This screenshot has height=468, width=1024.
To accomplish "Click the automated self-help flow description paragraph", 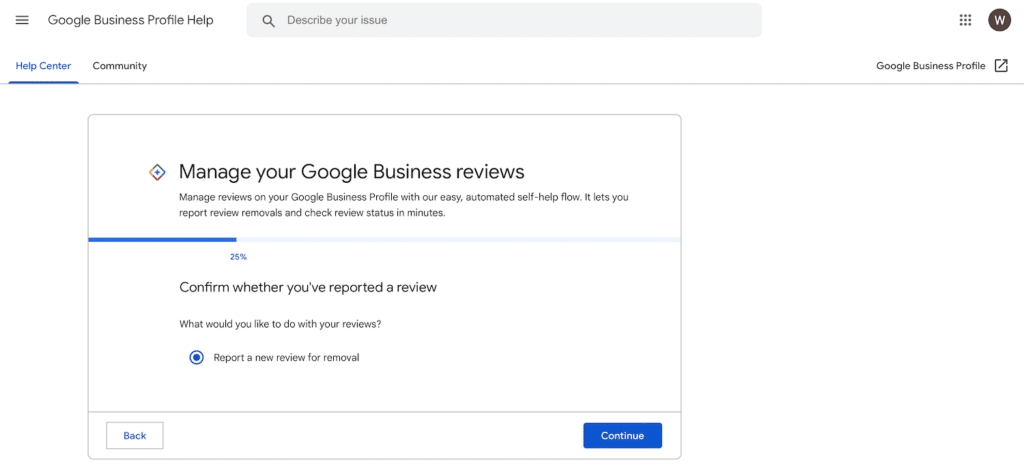I will pyautogui.click(x=404, y=204).
